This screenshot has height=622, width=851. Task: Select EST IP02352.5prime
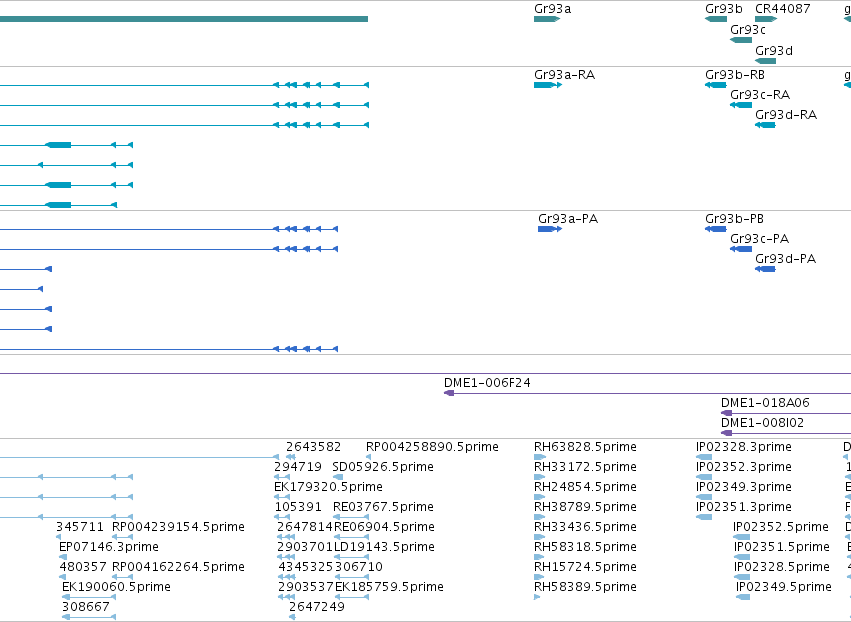741,537
